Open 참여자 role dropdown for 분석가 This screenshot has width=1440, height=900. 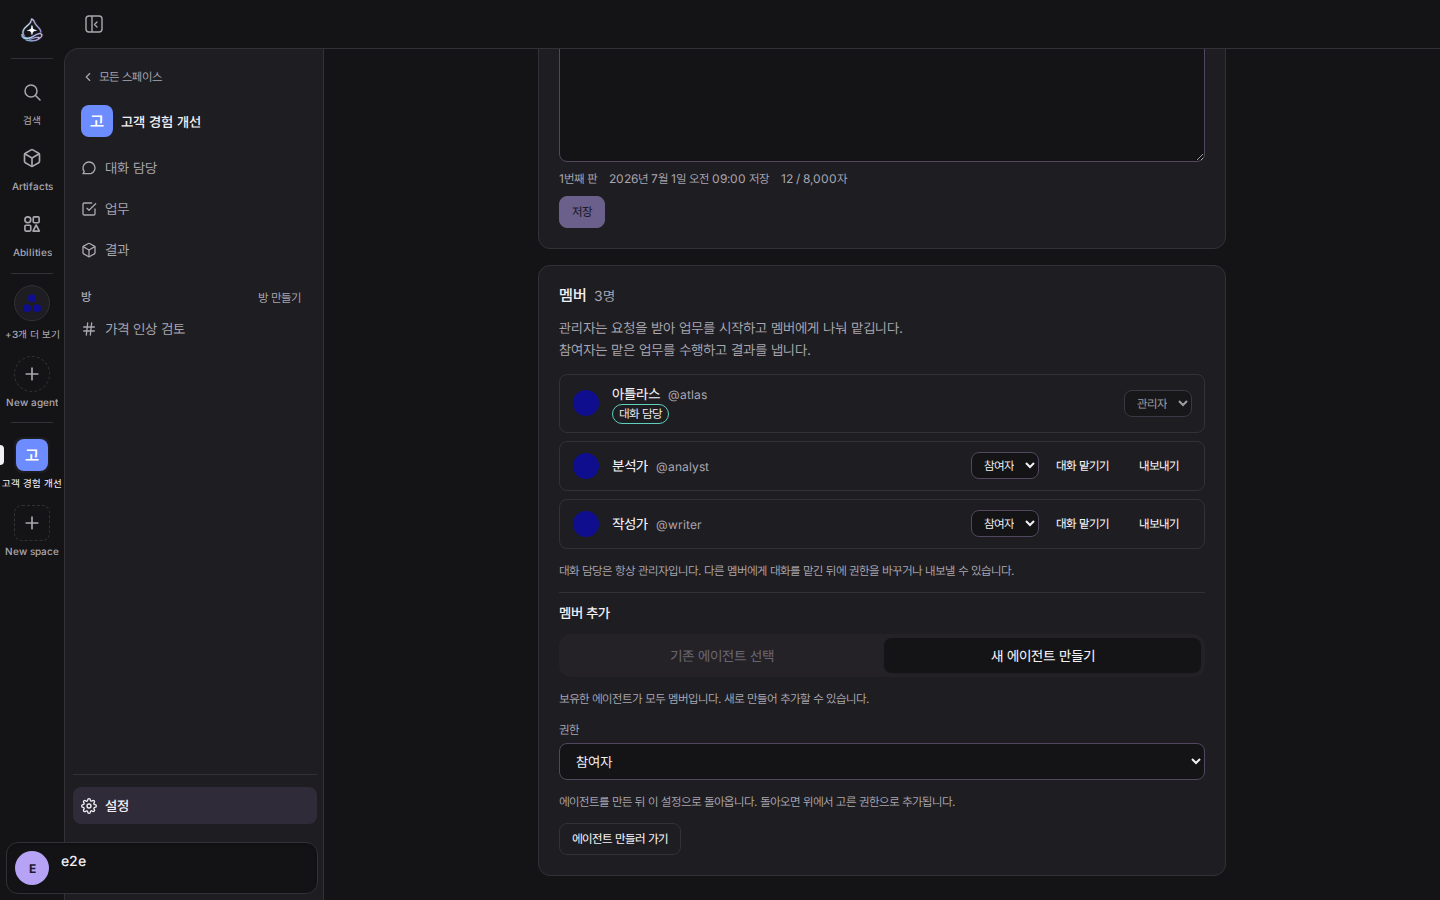[1005, 466]
